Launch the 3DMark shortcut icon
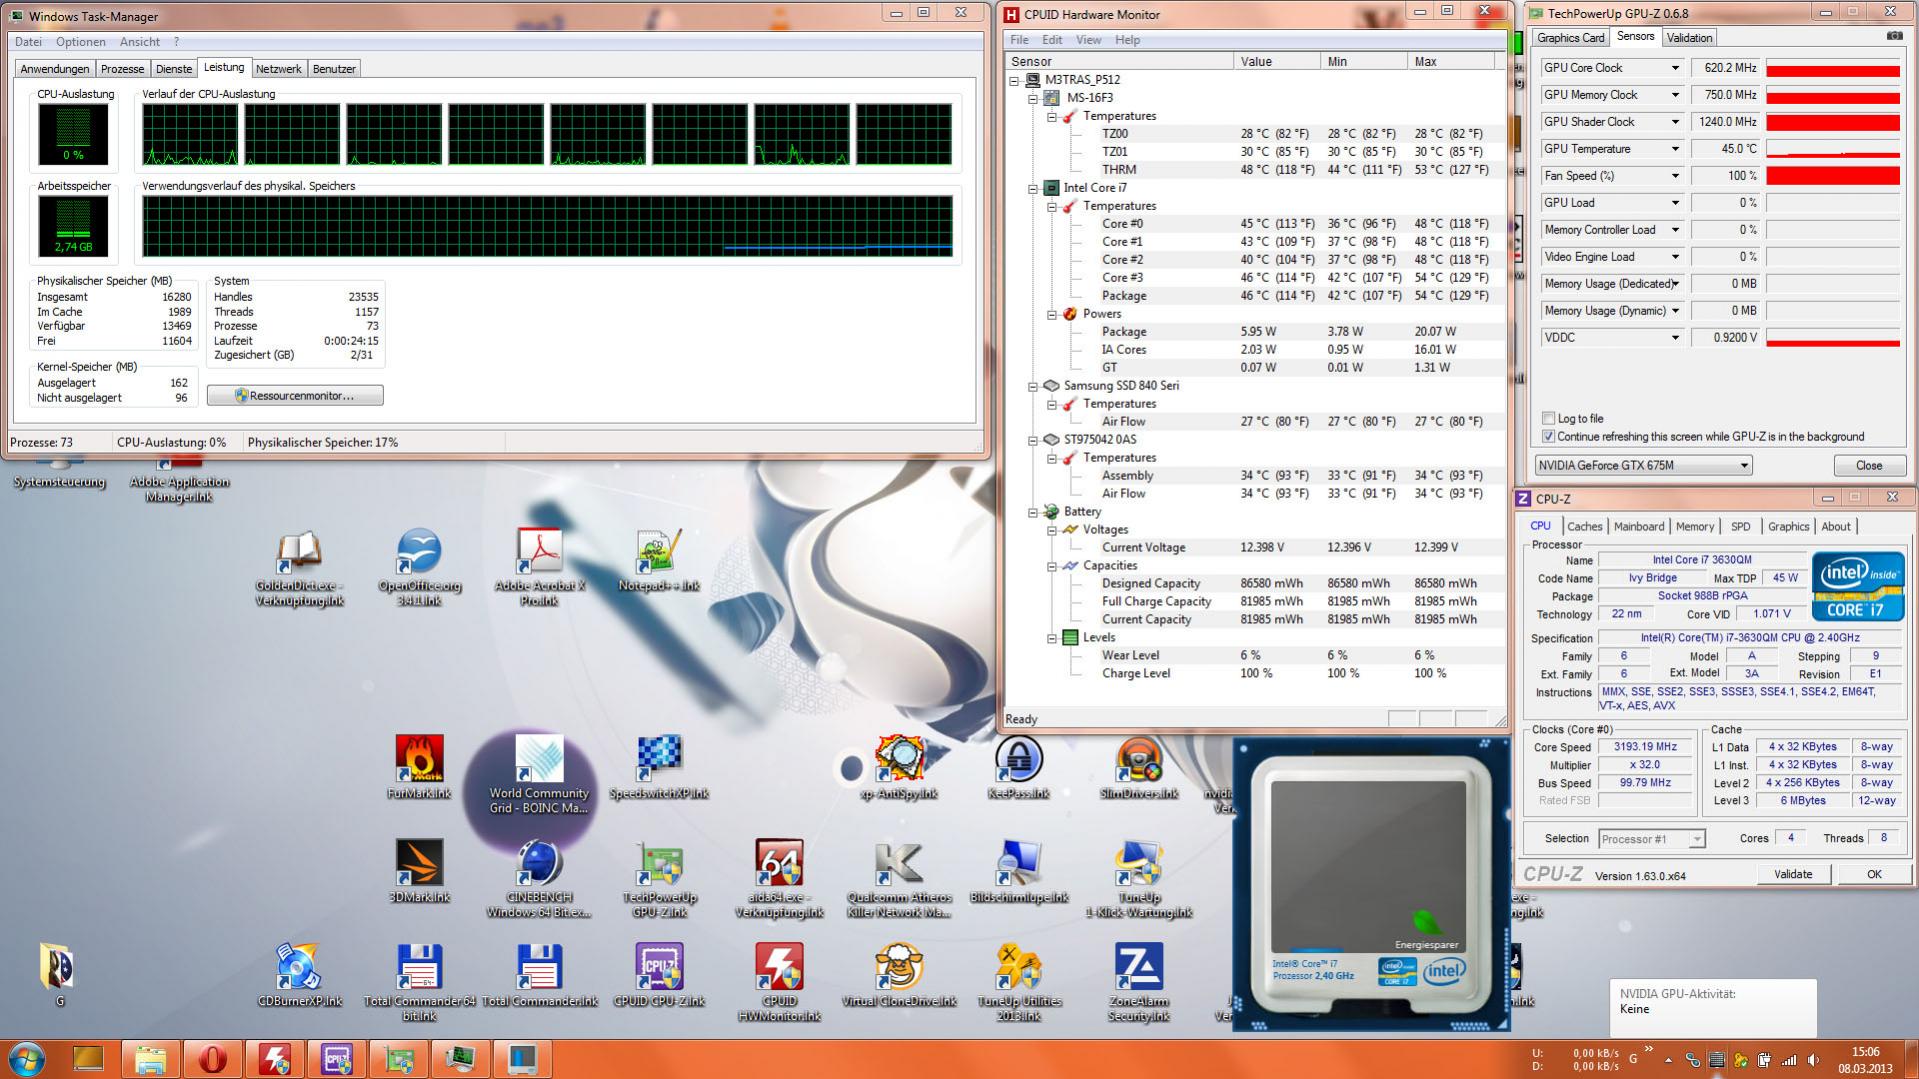Screen dimensions: 1919x1079 pyautogui.click(x=419, y=870)
